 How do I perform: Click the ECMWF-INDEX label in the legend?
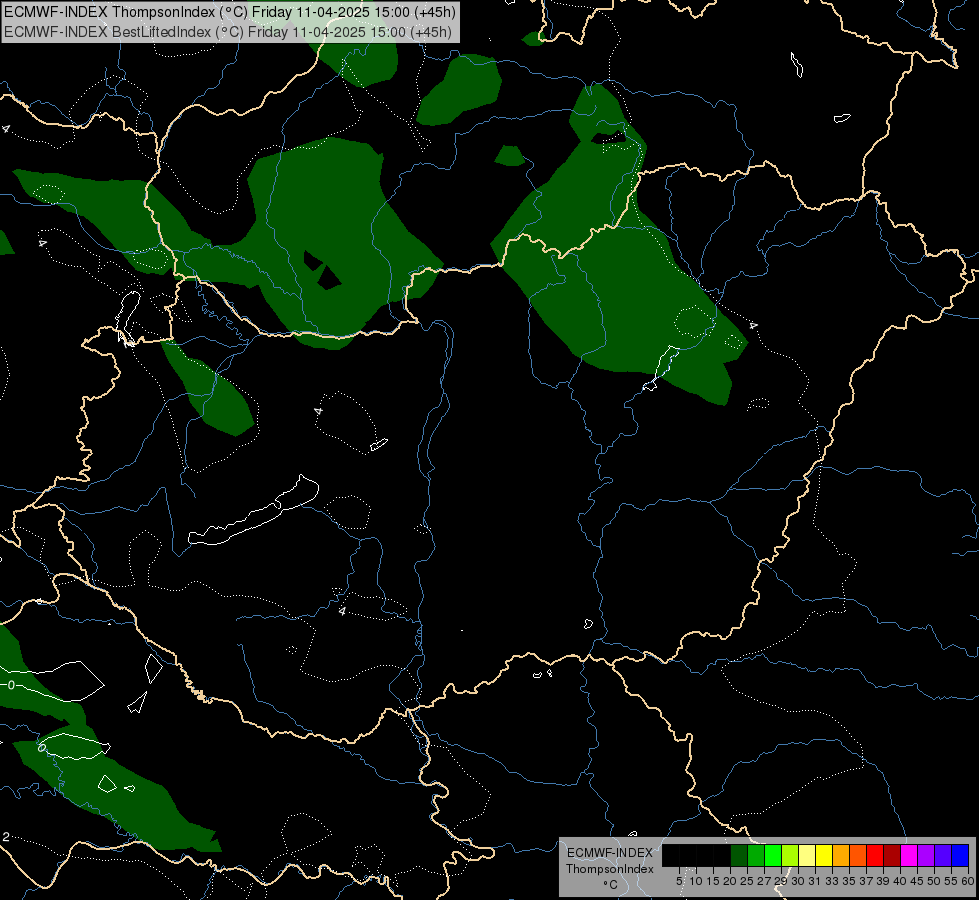click(610, 853)
